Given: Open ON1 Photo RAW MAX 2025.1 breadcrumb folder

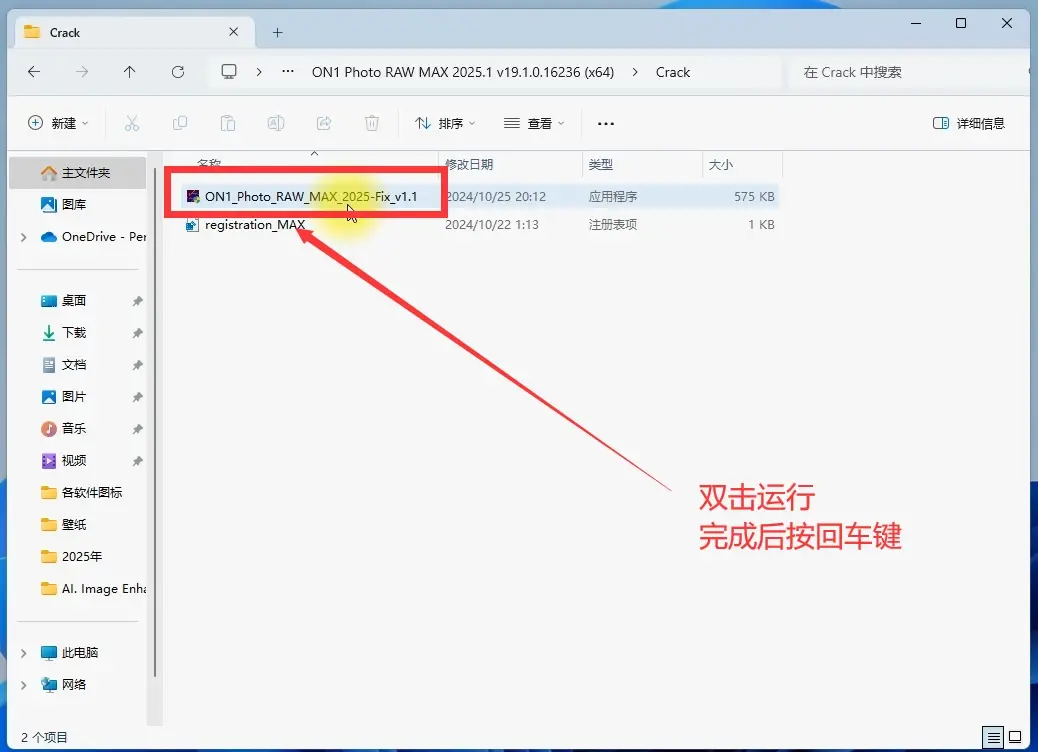Looking at the screenshot, I should (463, 72).
